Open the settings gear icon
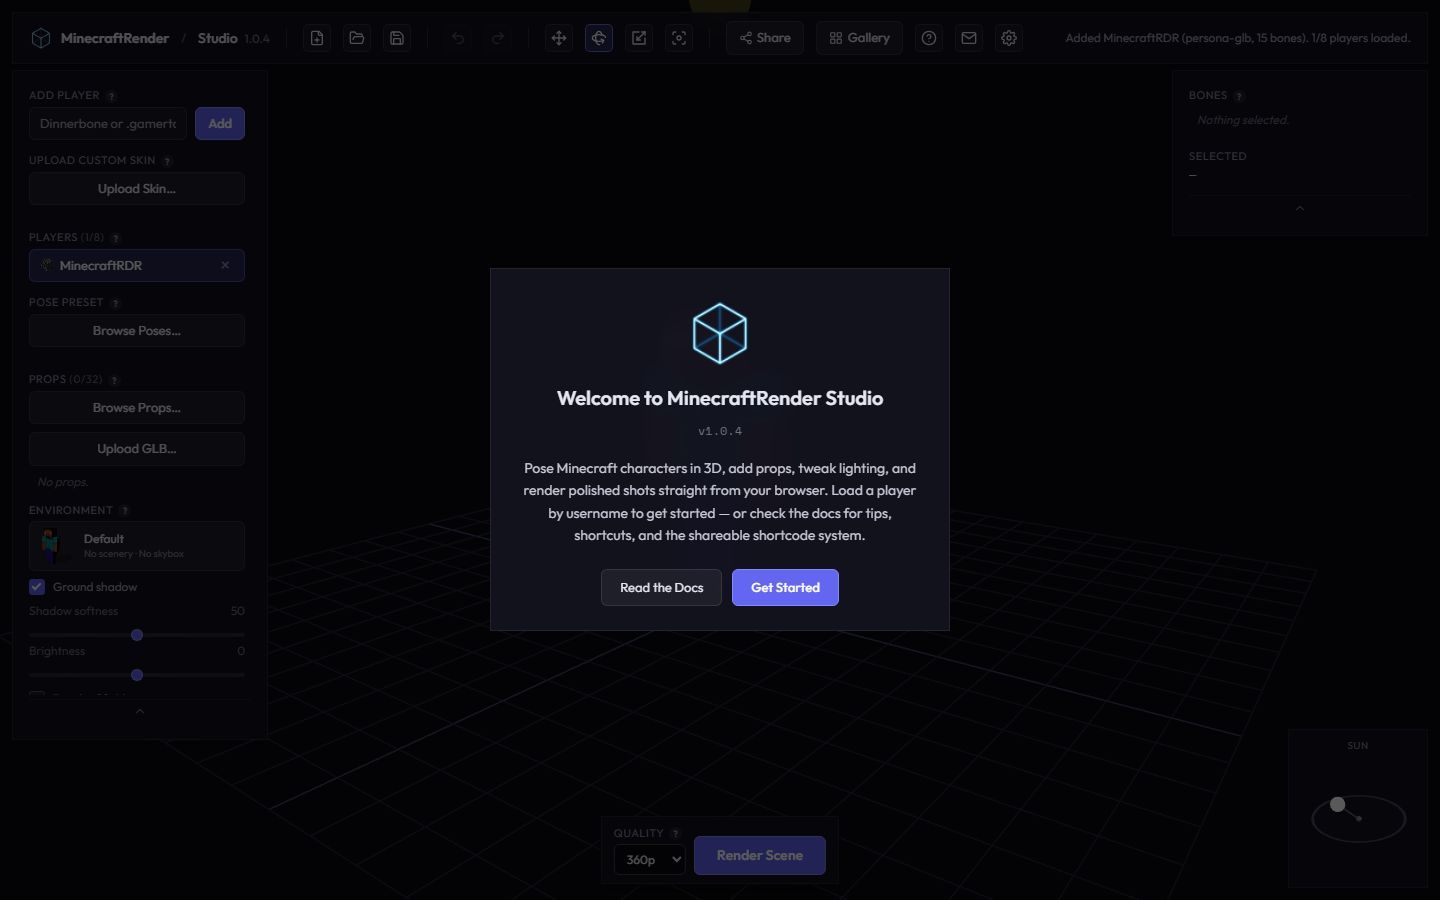Image resolution: width=1440 pixels, height=900 pixels. point(1009,38)
